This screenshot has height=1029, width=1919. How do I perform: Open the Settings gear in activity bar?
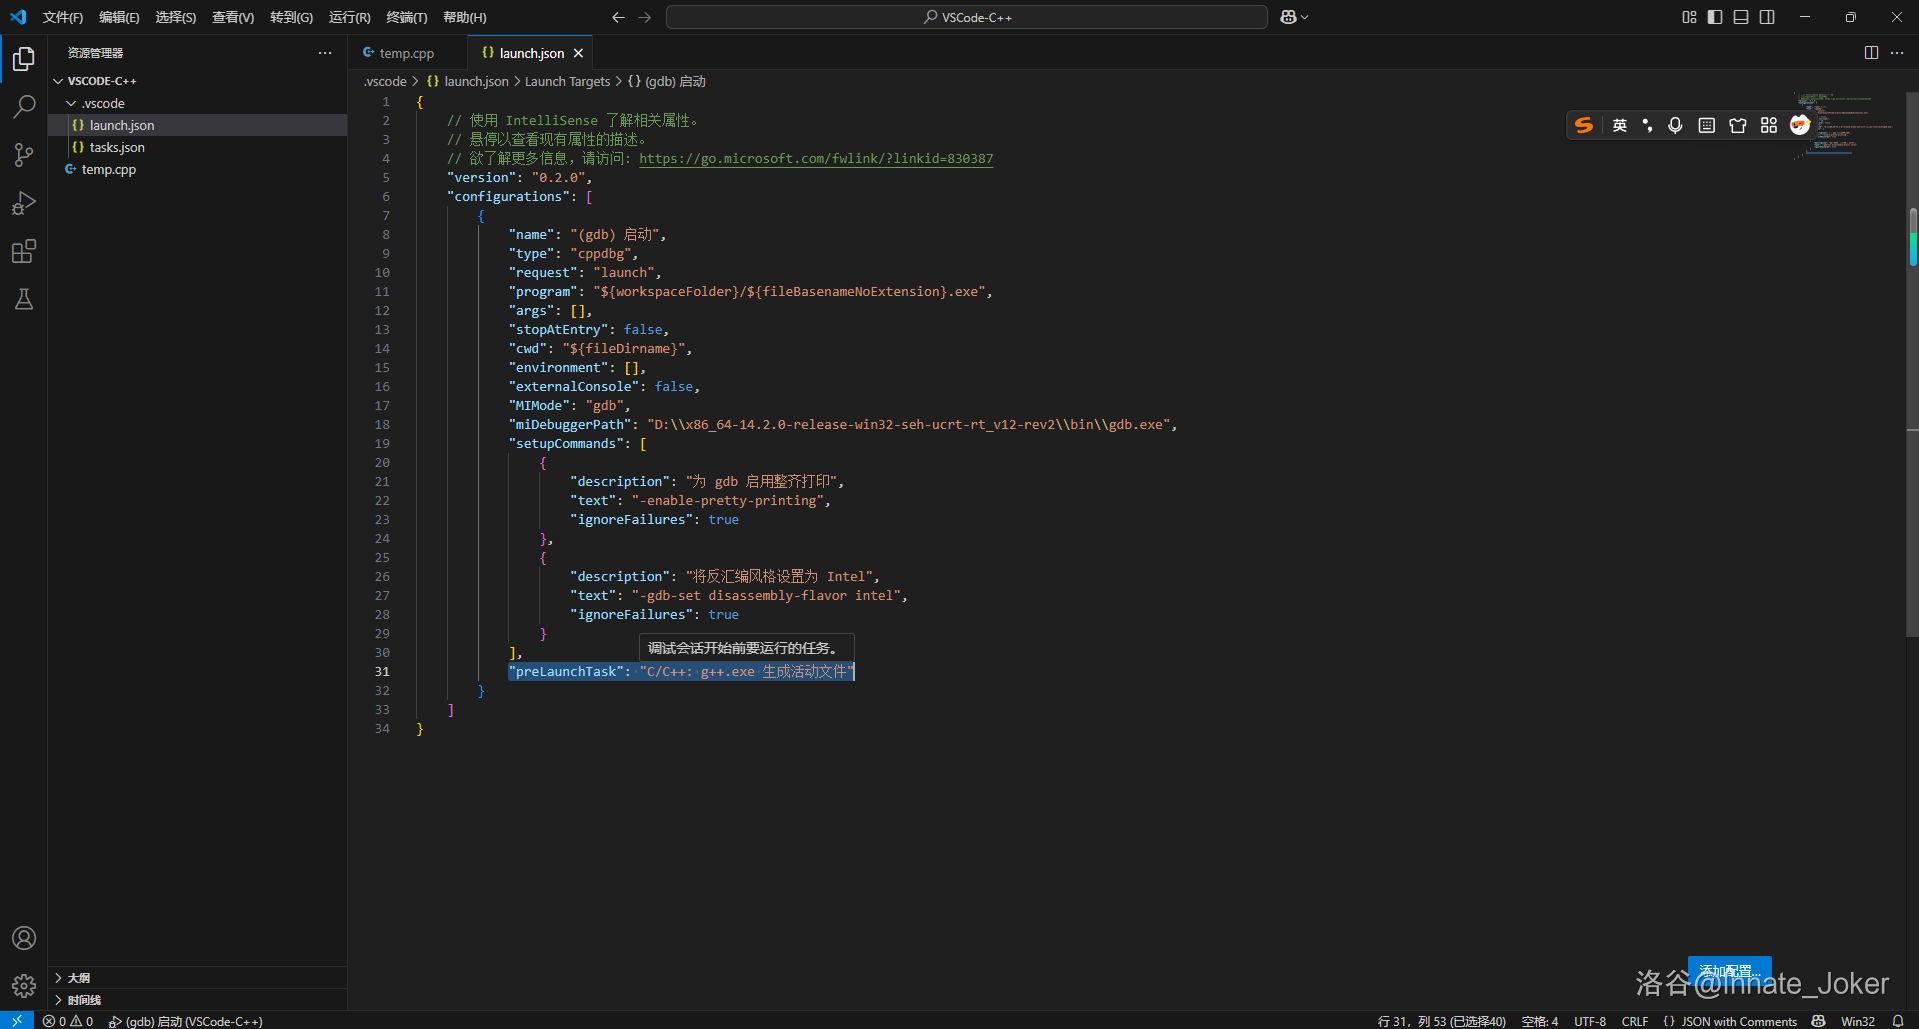24,986
